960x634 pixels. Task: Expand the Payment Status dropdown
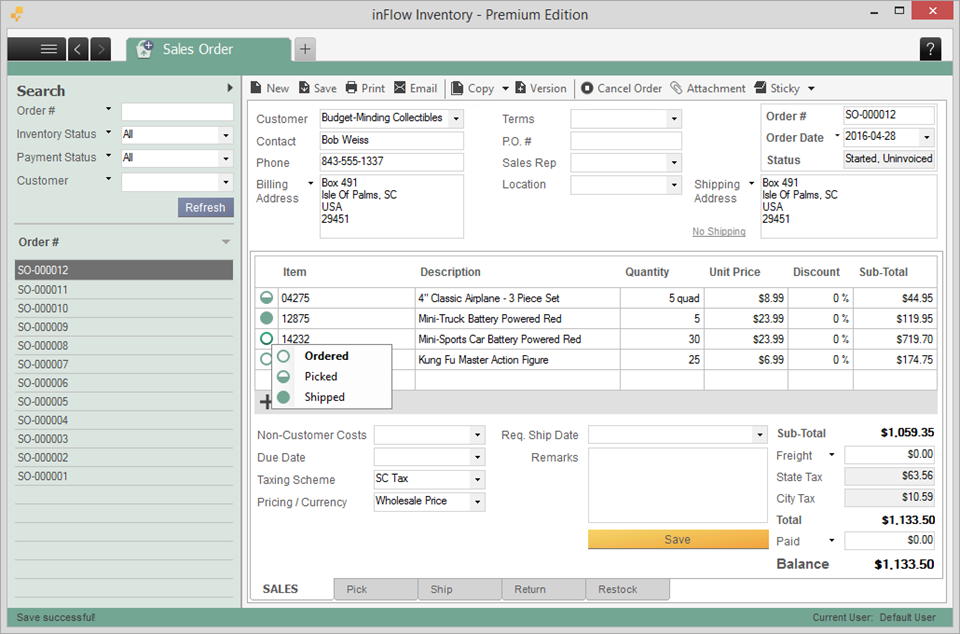pyautogui.click(x=226, y=158)
